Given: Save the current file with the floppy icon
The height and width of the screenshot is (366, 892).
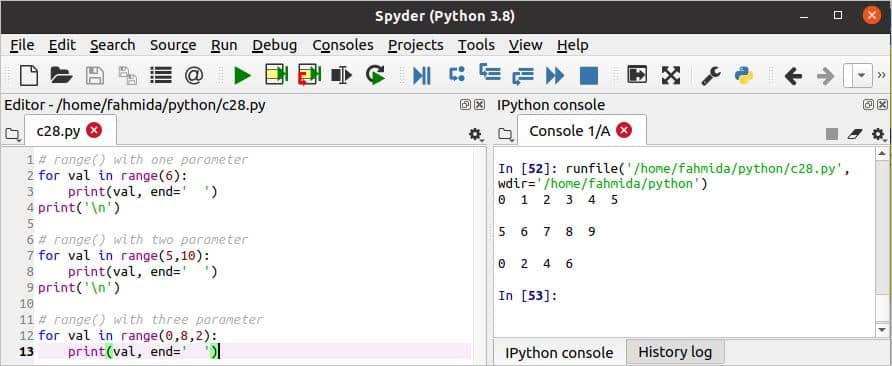Looking at the screenshot, I should coord(94,75).
